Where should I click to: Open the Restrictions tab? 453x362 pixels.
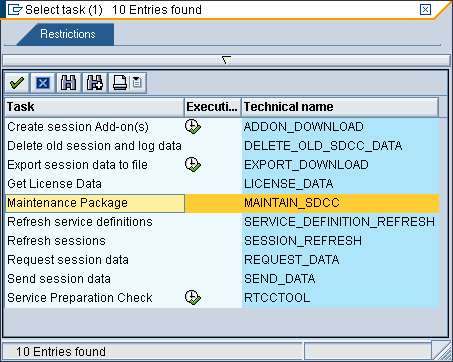coord(68,34)
